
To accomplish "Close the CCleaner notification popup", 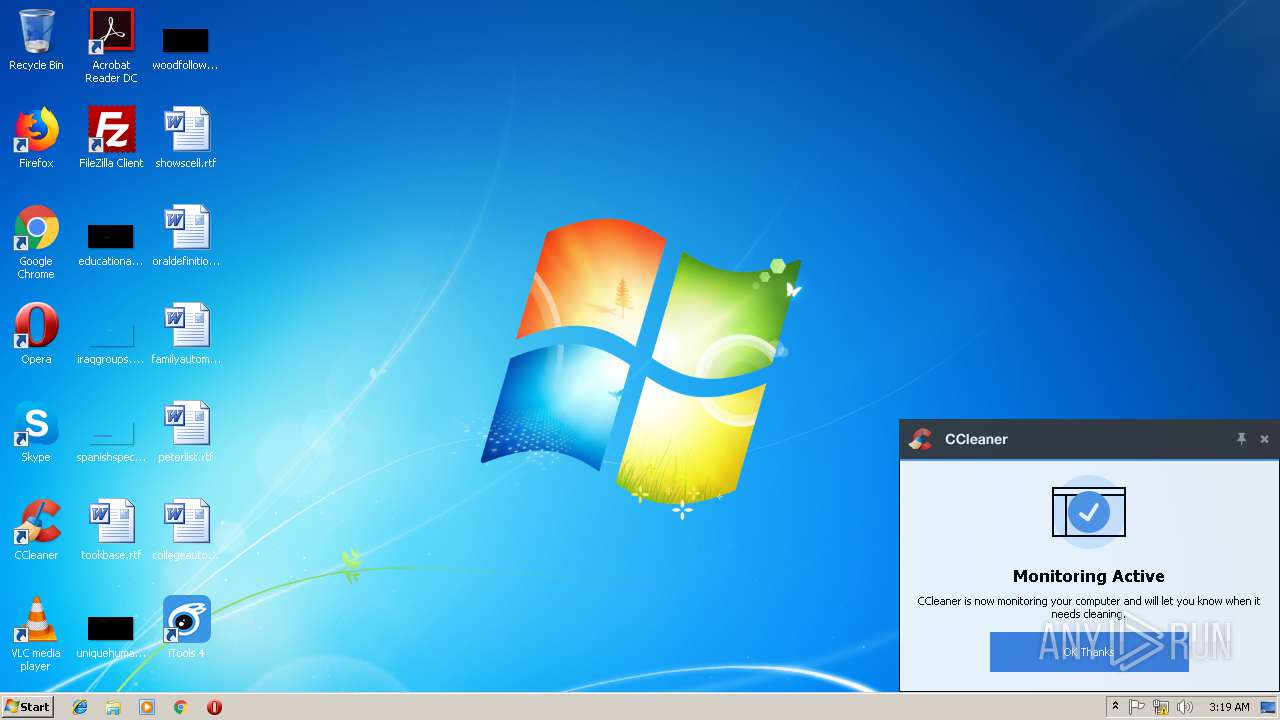I will click(1264, 439).
